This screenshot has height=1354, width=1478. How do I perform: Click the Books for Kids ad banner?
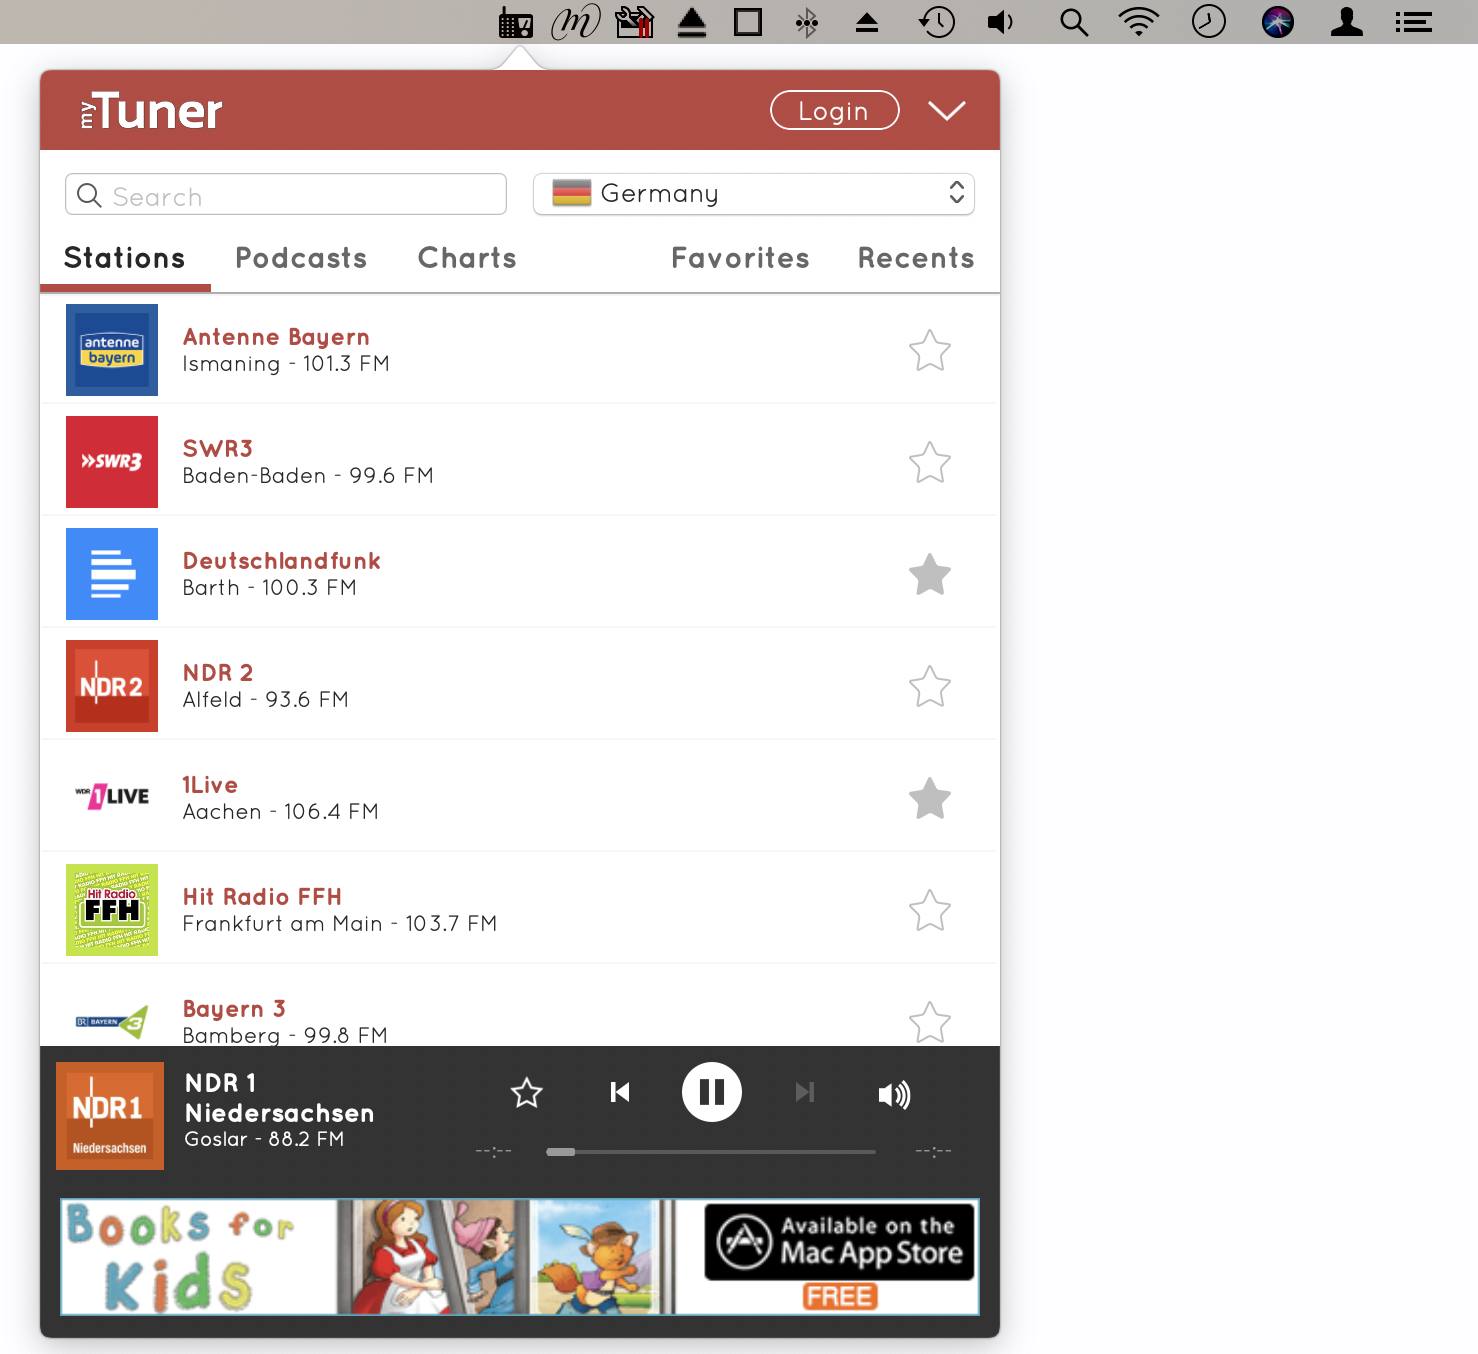coord(519,1257)
